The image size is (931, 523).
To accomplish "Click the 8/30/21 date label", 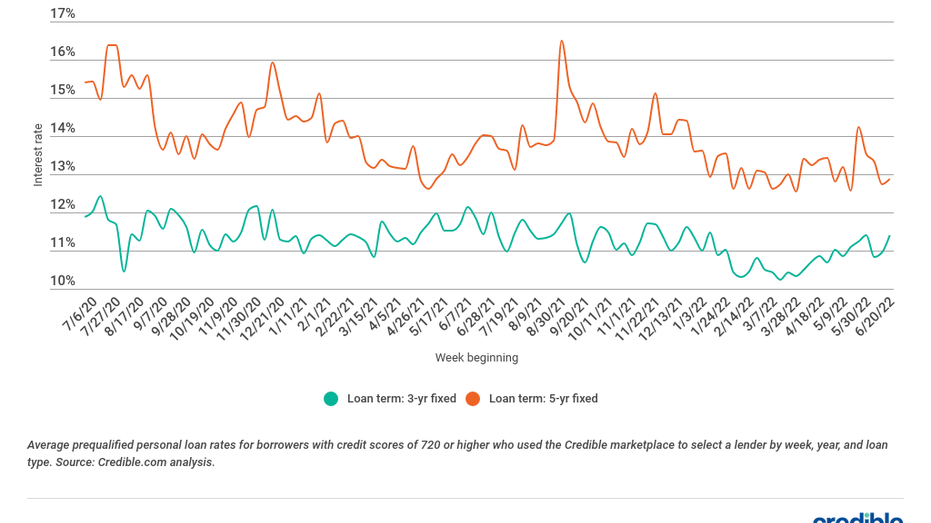I will (x=546, y=316).
